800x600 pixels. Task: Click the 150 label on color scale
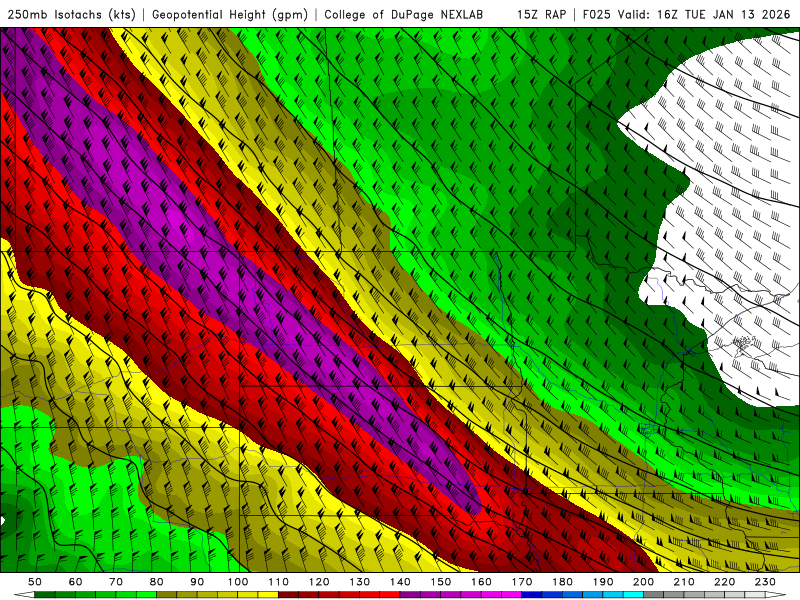point(441,582)
